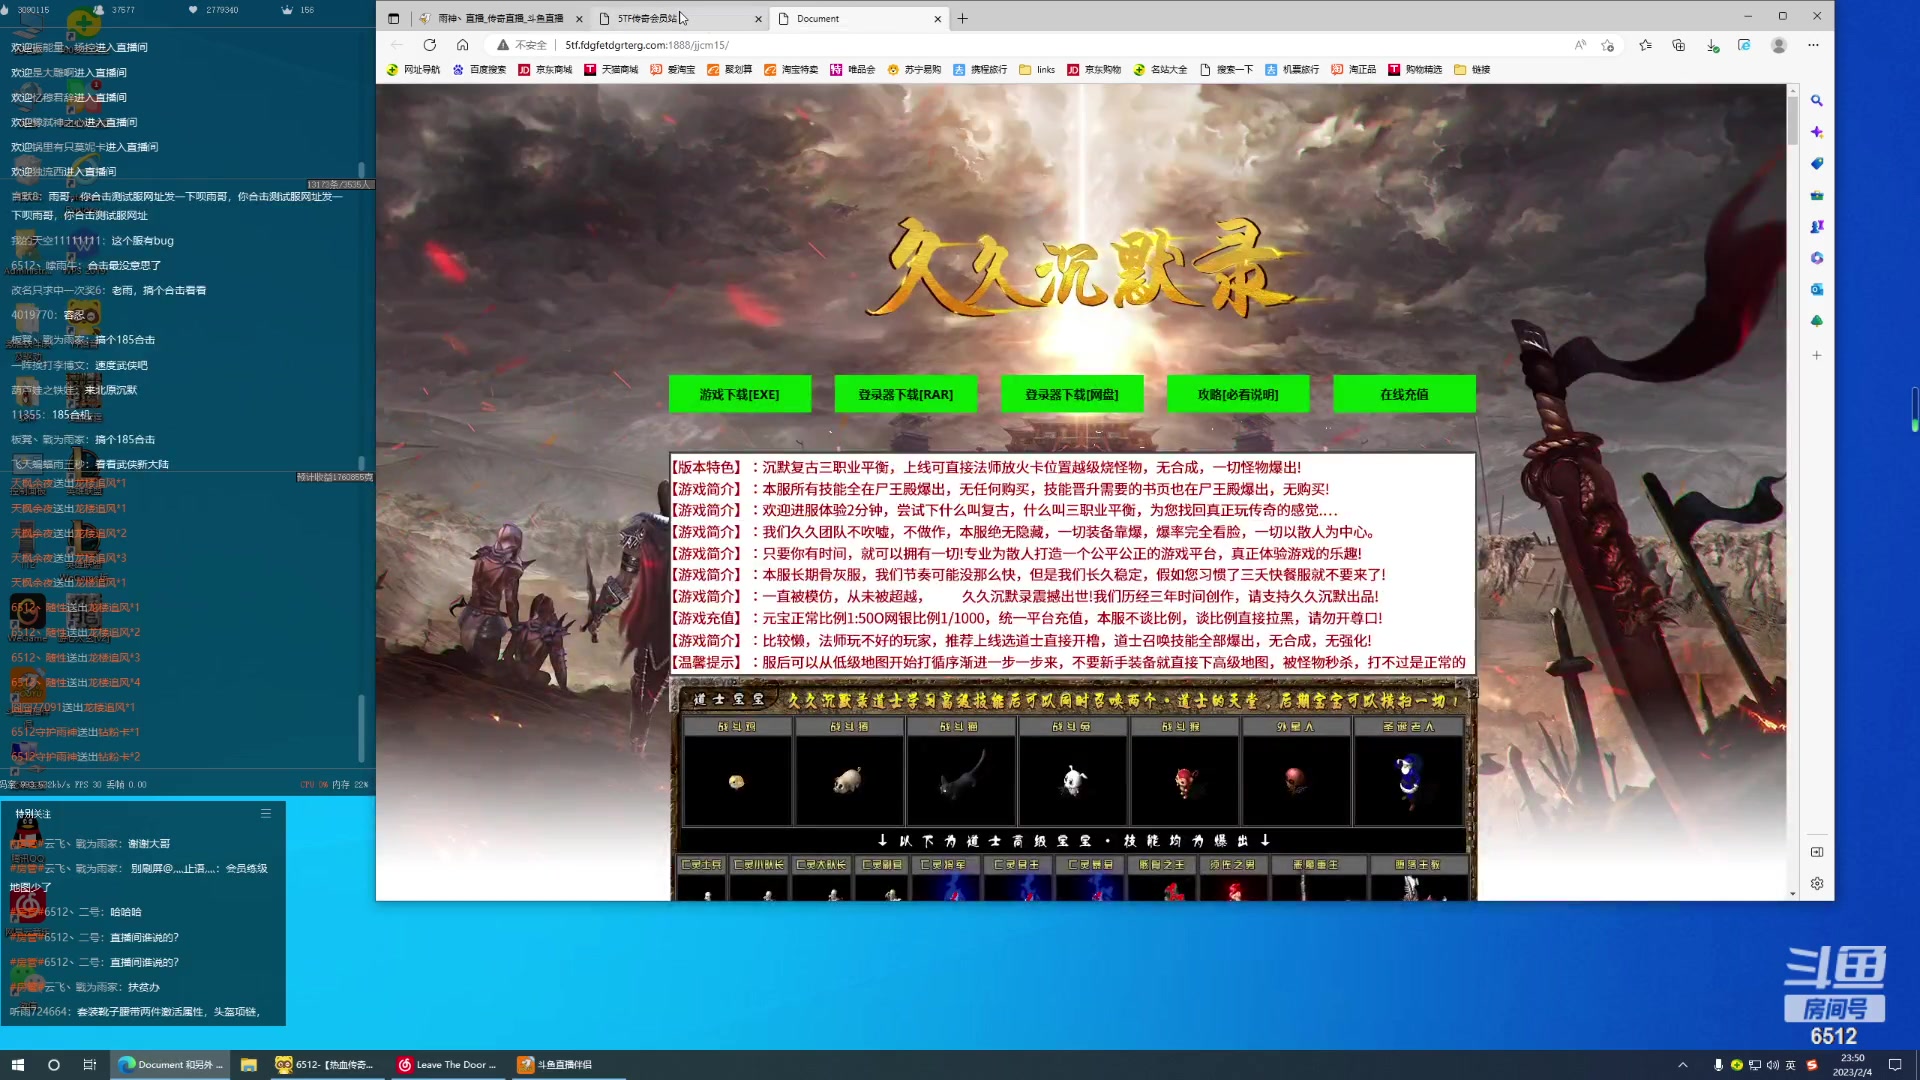This screenshot has height=1080, width=1920.
Task: Click the 在线充值 button
Action: tap(1404, 393)
